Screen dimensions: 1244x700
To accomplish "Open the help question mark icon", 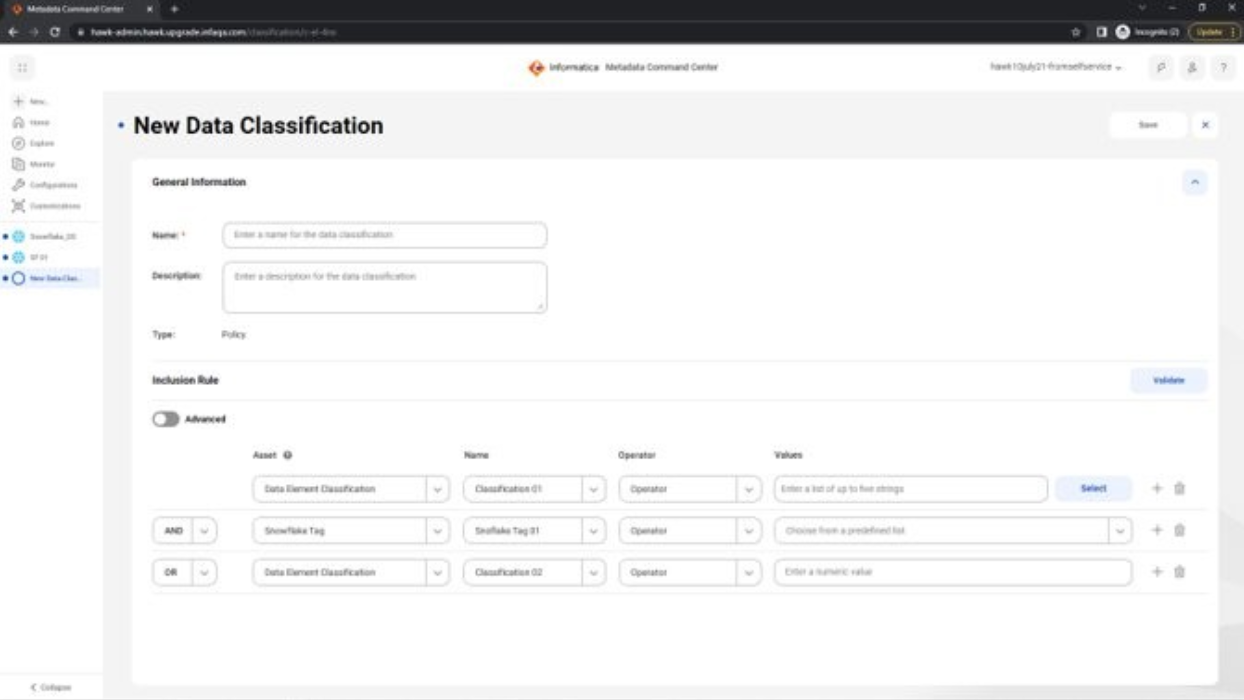I will [x=1223, y=68].
